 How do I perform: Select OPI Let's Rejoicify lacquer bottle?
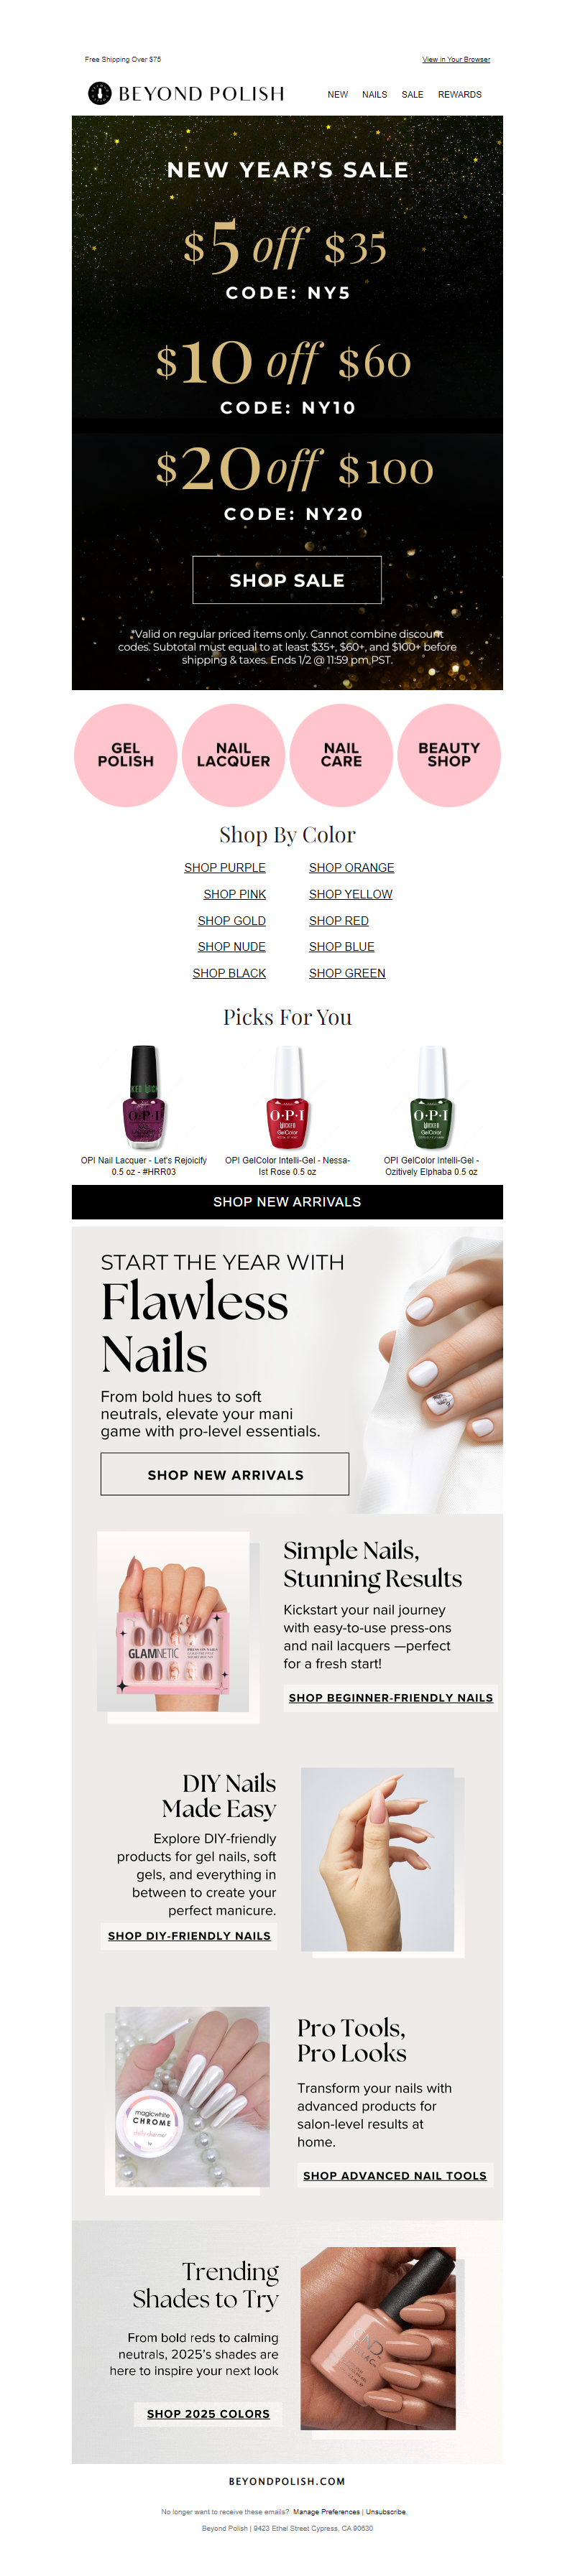coord(144,1097)
